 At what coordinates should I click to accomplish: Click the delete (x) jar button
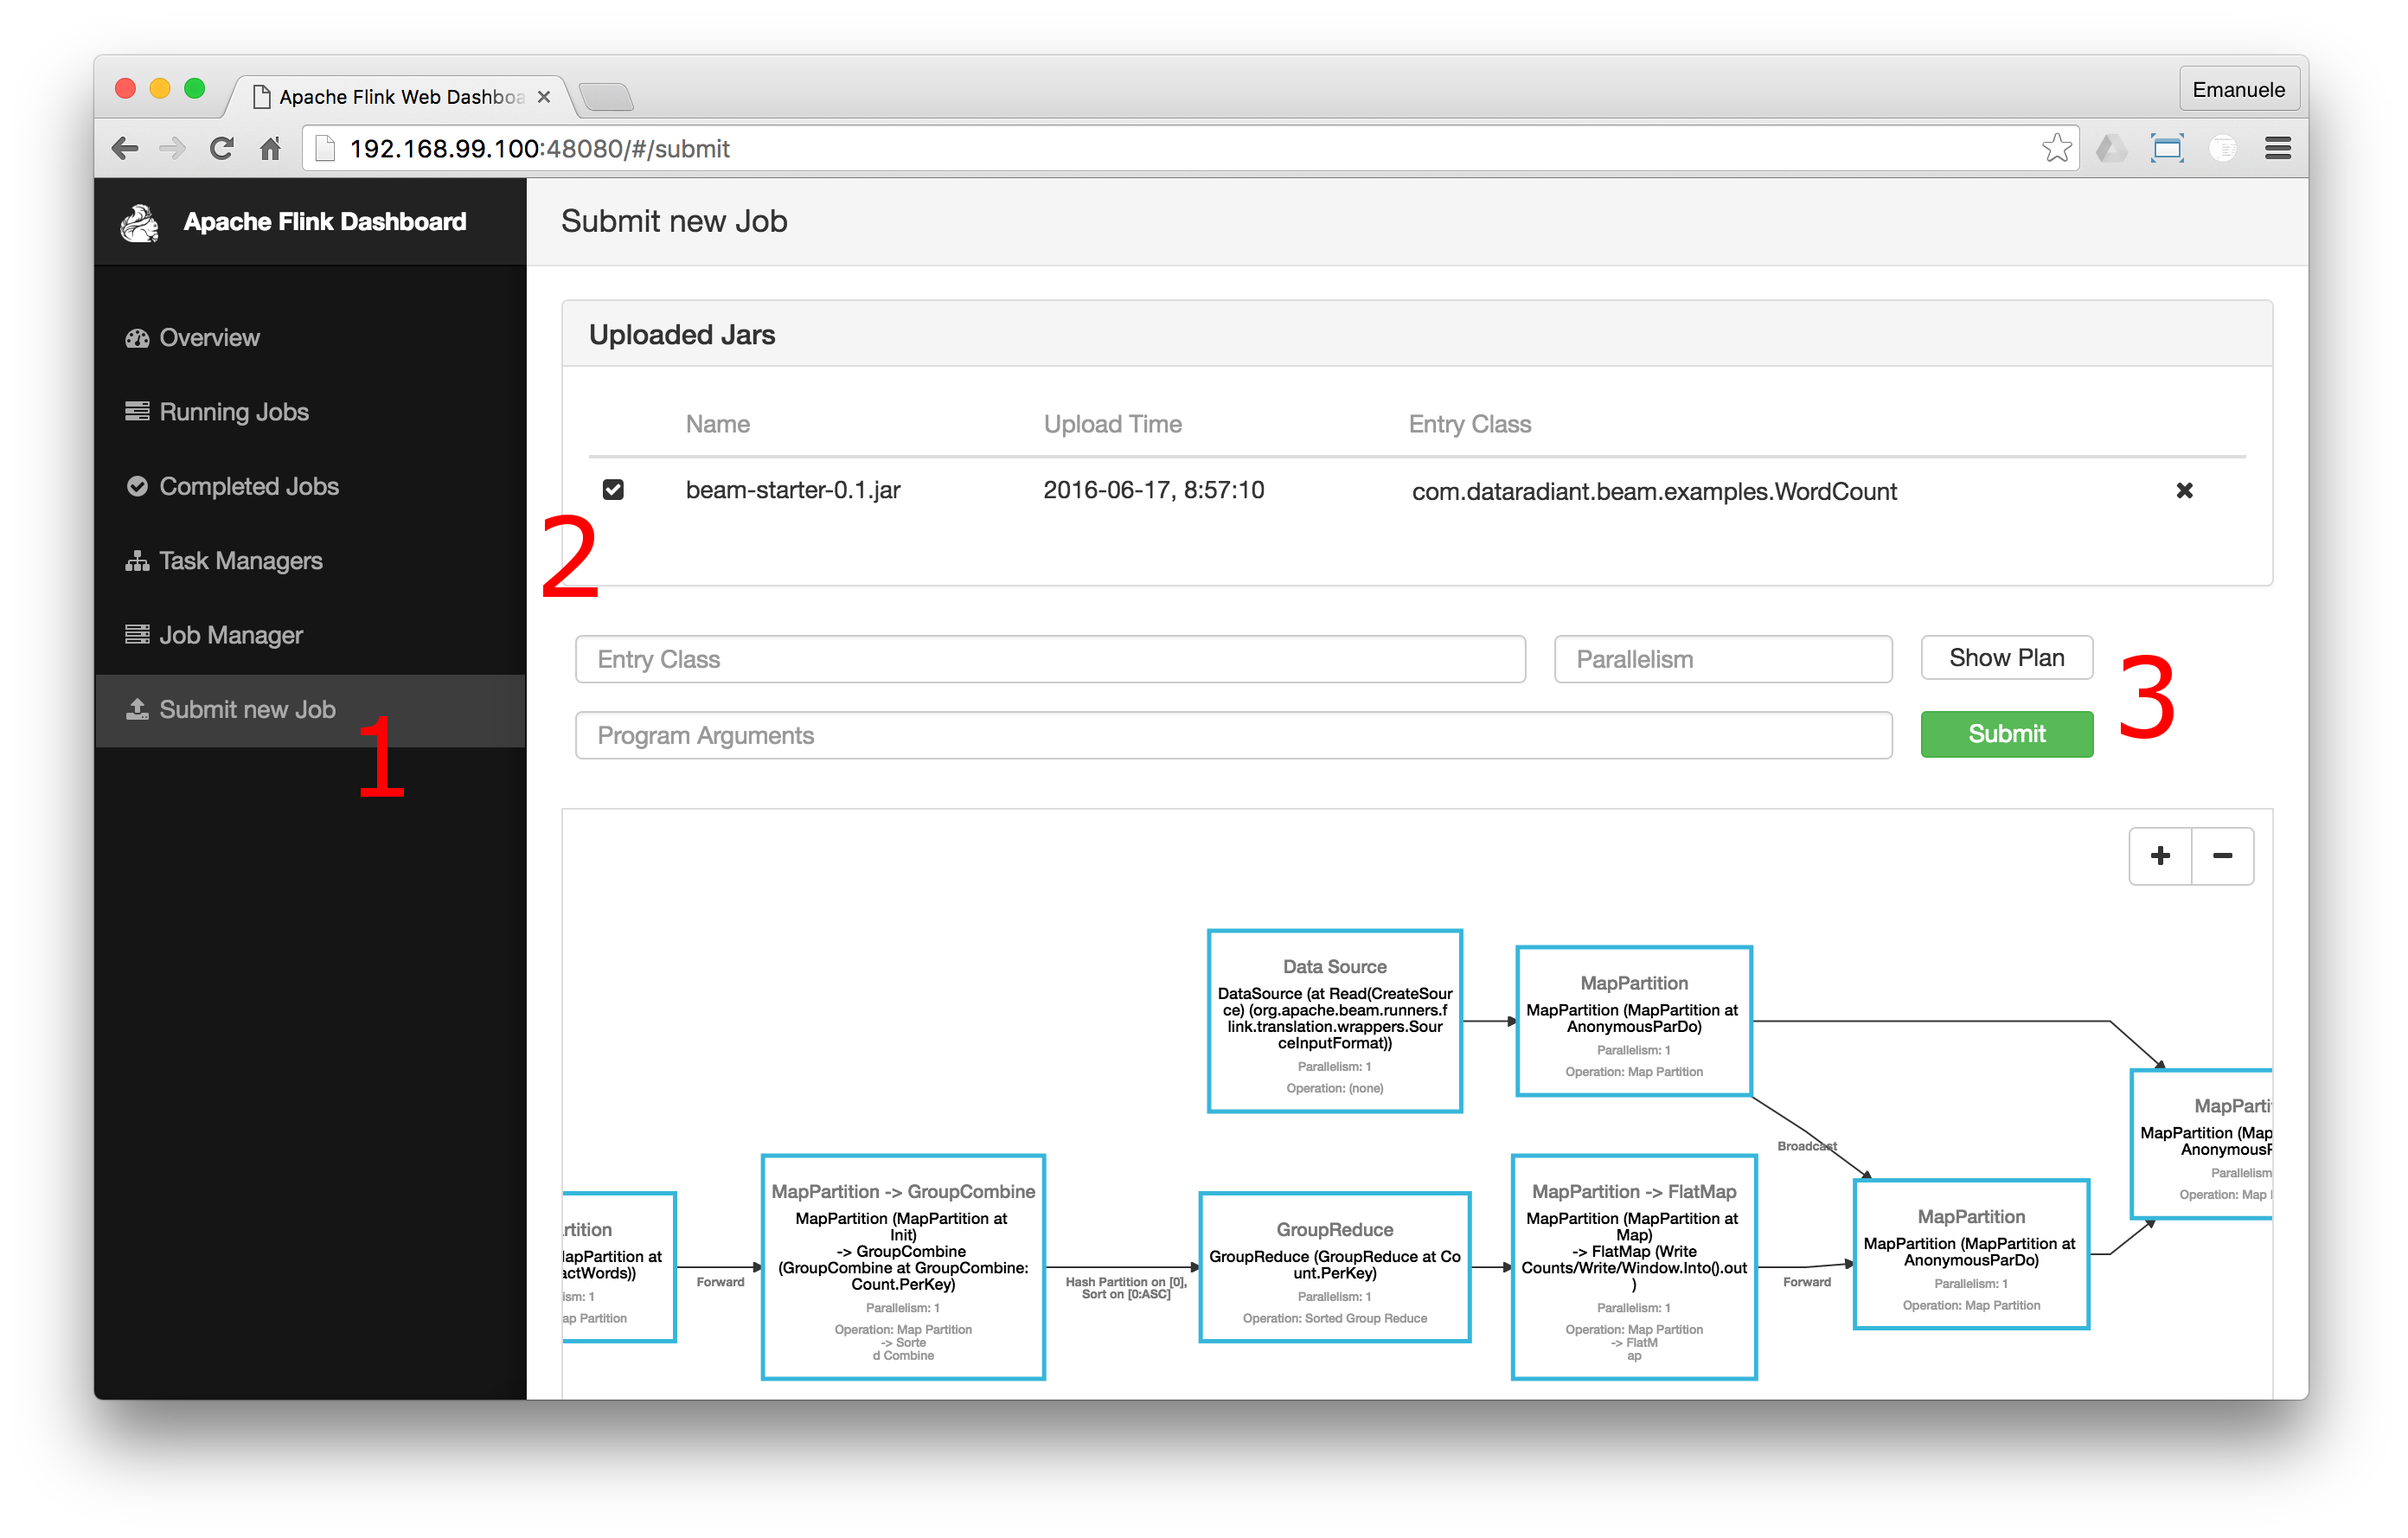[x=2185, y=490]
